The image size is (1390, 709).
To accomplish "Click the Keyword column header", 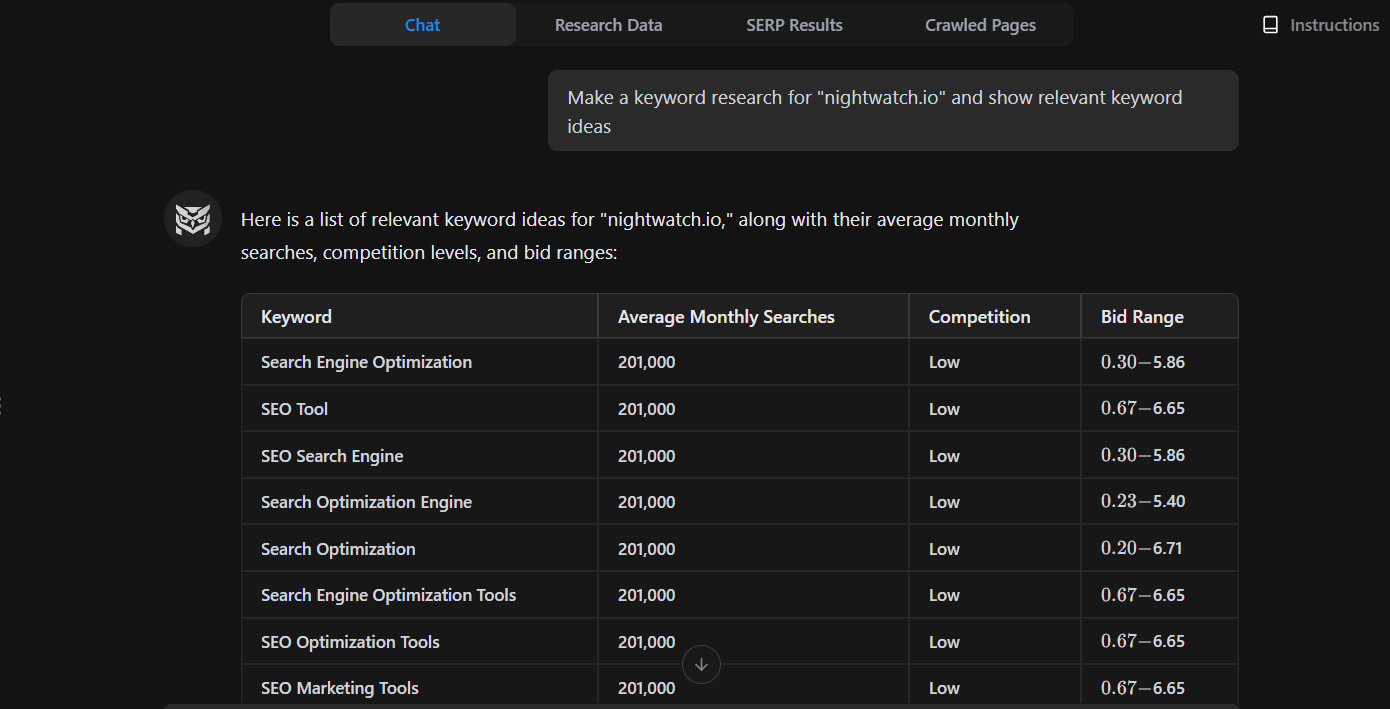I will (296, 316).
